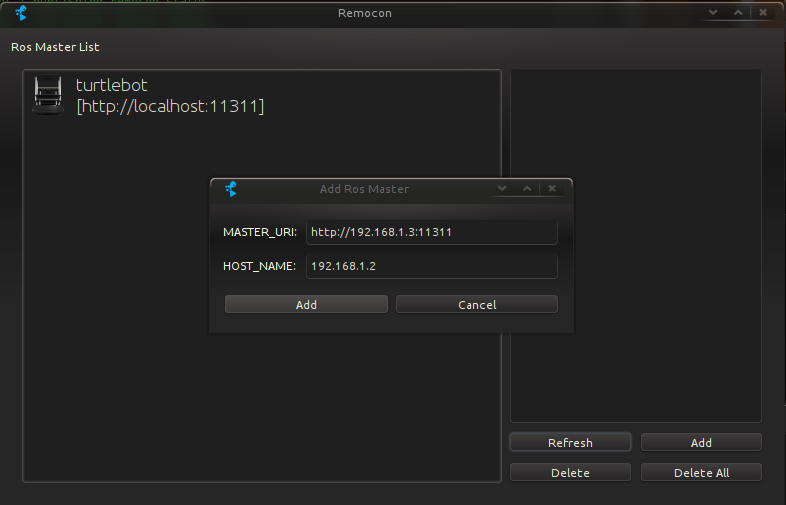786x505 pixels.
Task: Refresh the Ros master list
Action: 570,442
